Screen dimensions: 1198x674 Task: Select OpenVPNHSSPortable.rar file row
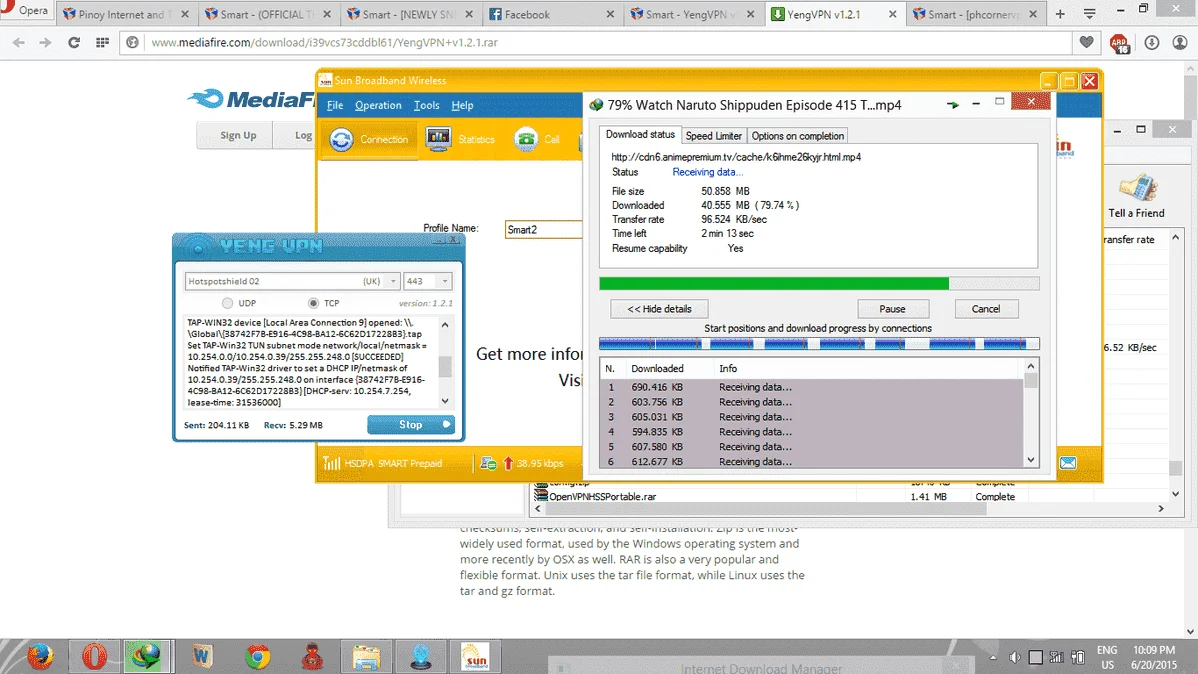[848, 497]
